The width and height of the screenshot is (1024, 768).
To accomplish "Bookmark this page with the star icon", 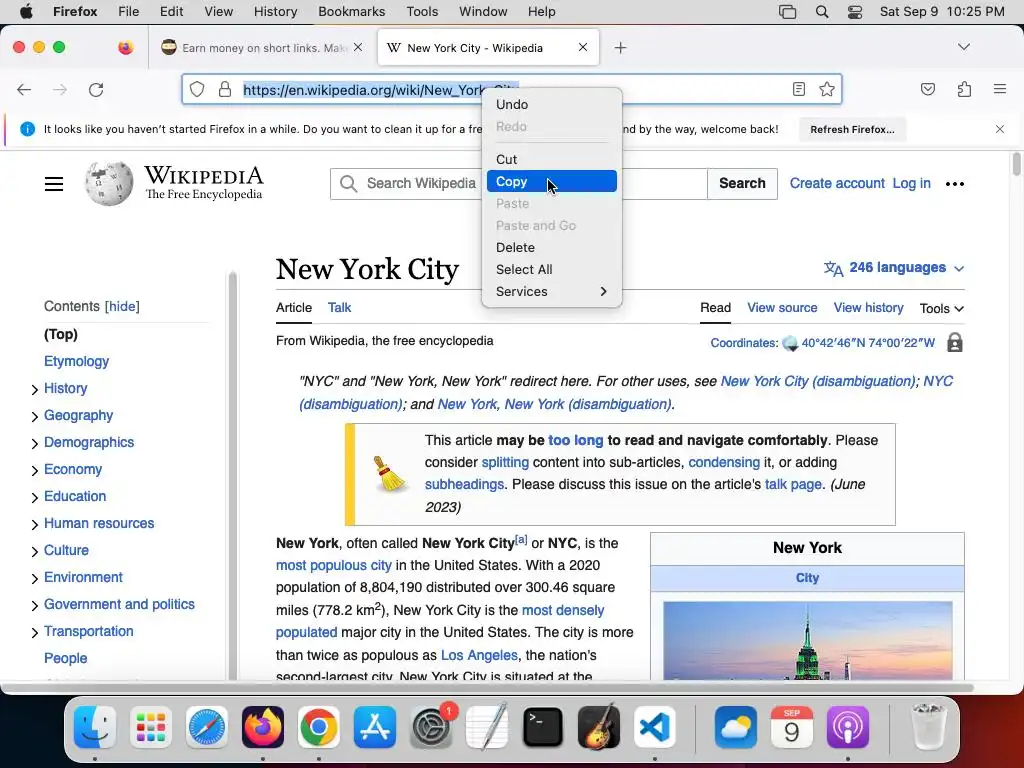I will coord(827,89).
